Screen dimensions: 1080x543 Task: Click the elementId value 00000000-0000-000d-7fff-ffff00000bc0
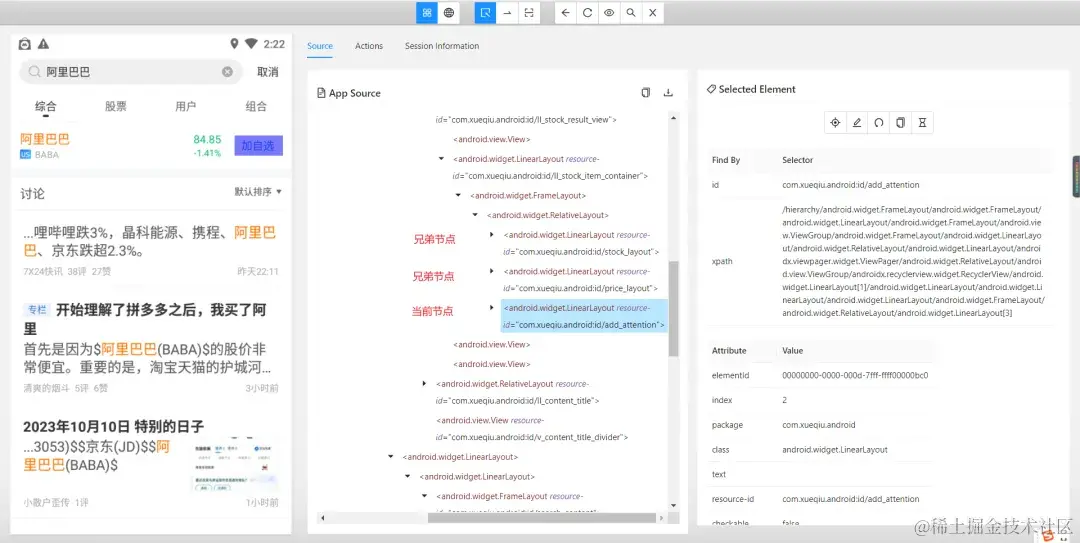pos(855,376)
